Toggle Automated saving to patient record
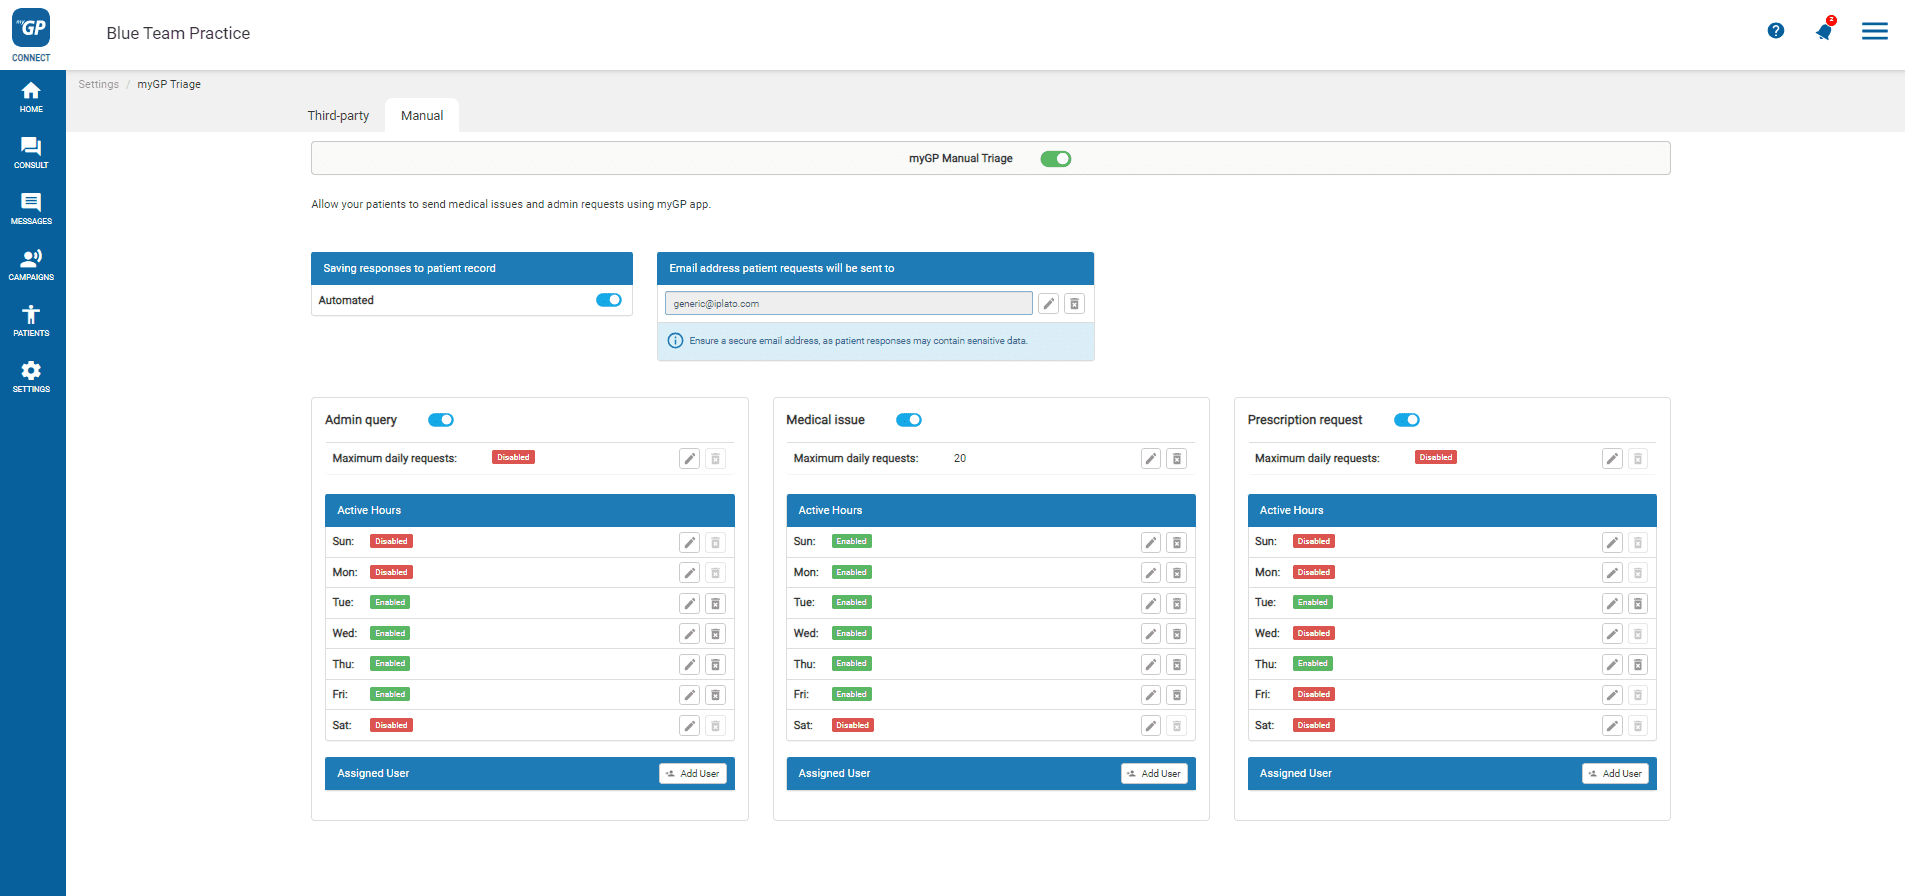Image resolution: width=1905 pixels, height=896 pixels. 609,300
